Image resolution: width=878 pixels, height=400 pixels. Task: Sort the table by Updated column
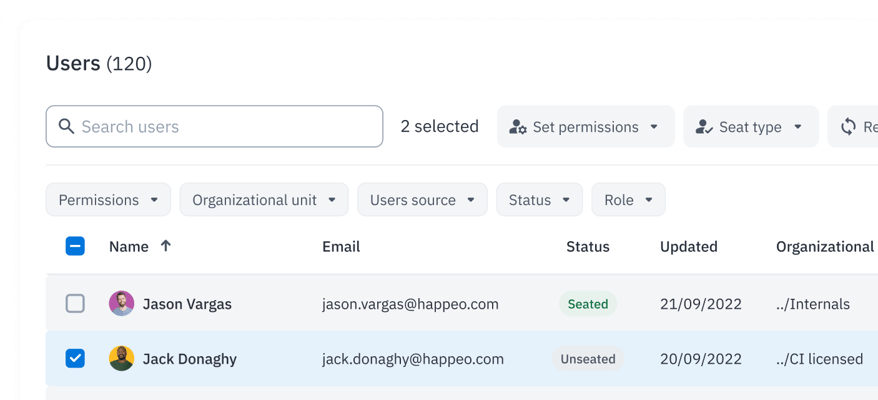coord(688,246)
